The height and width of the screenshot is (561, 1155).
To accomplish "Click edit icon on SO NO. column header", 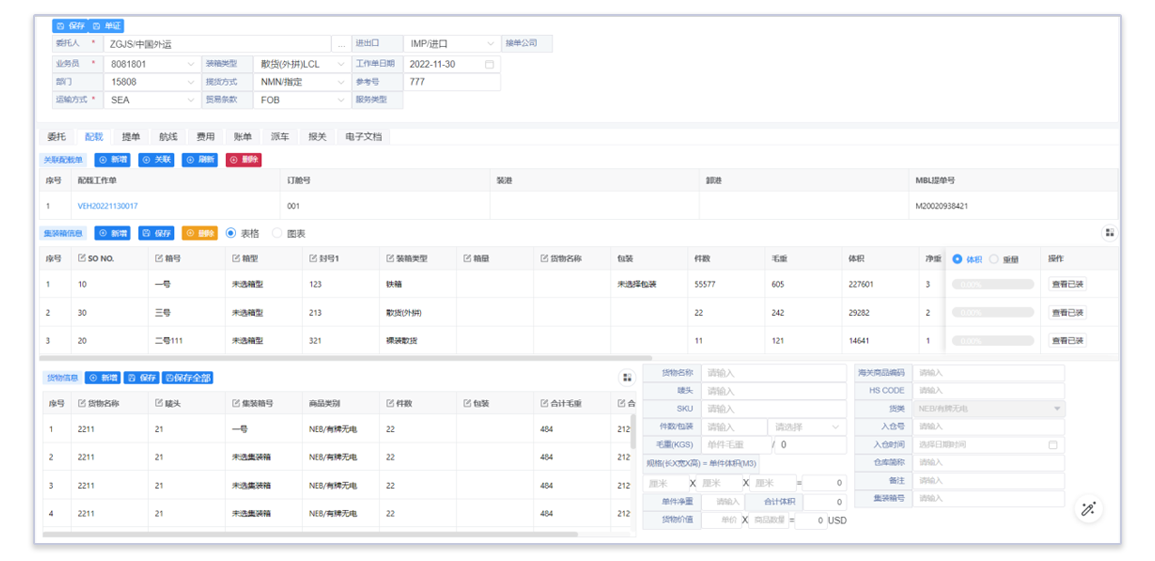I will (x=82, y=259).
